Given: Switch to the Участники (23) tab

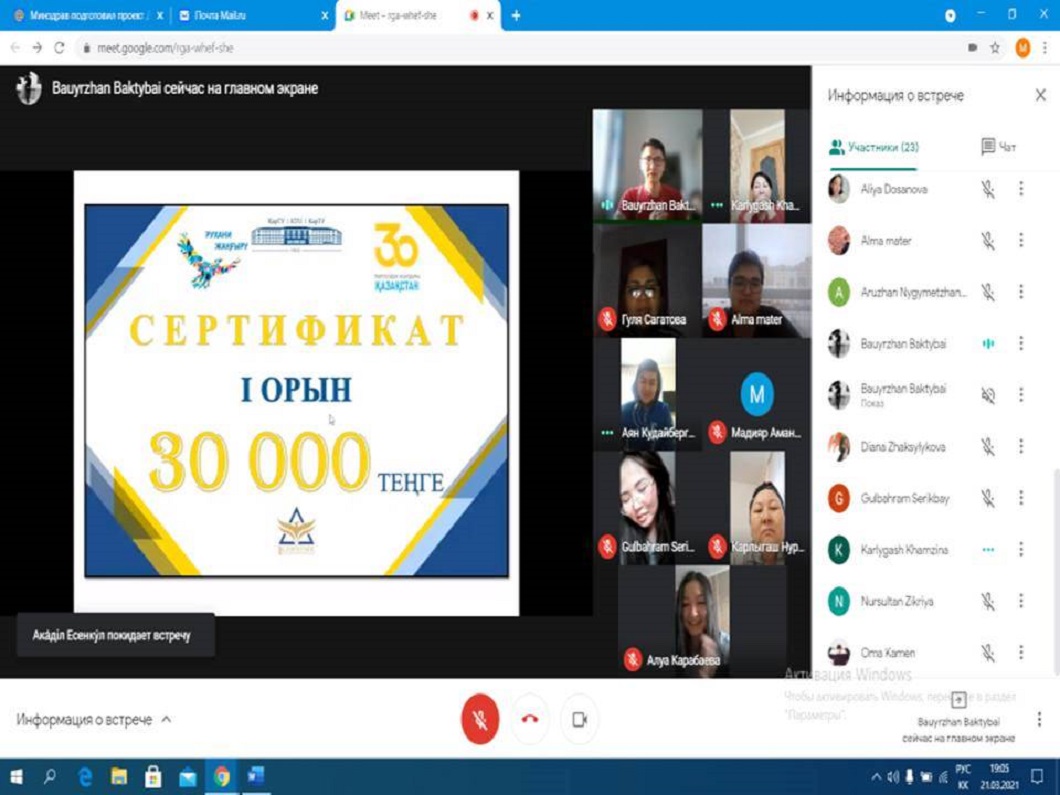Looking at the screenshot, I should [874, 147].
